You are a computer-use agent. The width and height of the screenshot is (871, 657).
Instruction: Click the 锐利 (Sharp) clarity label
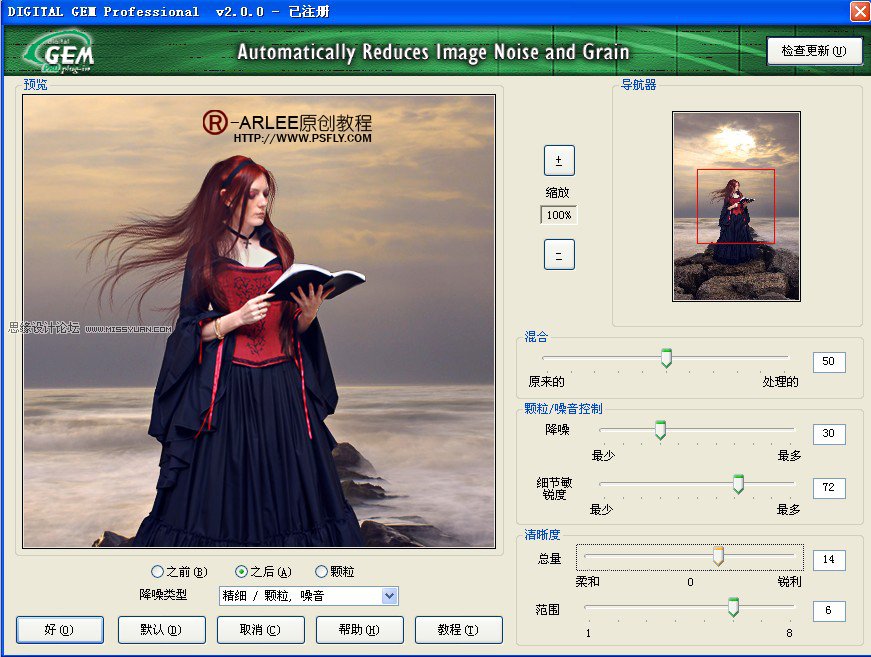point(789,581)
